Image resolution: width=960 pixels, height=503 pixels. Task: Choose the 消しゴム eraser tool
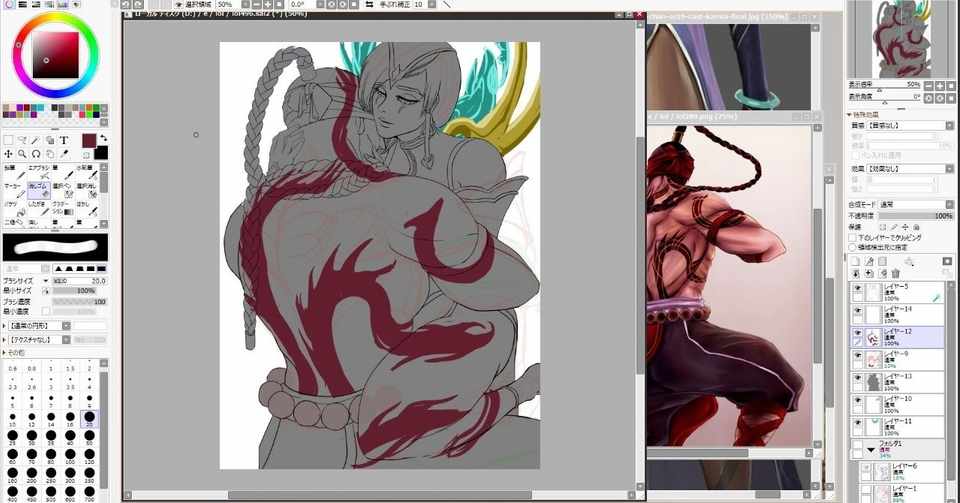39,190
